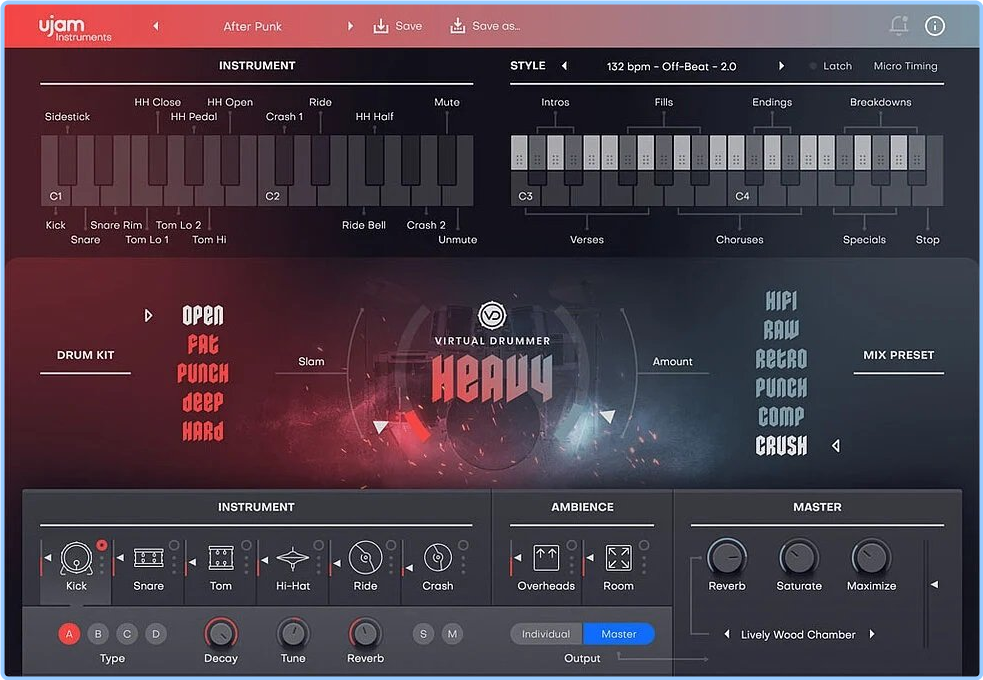
Task: Click the Maximize knob
Action: (871, 557)
